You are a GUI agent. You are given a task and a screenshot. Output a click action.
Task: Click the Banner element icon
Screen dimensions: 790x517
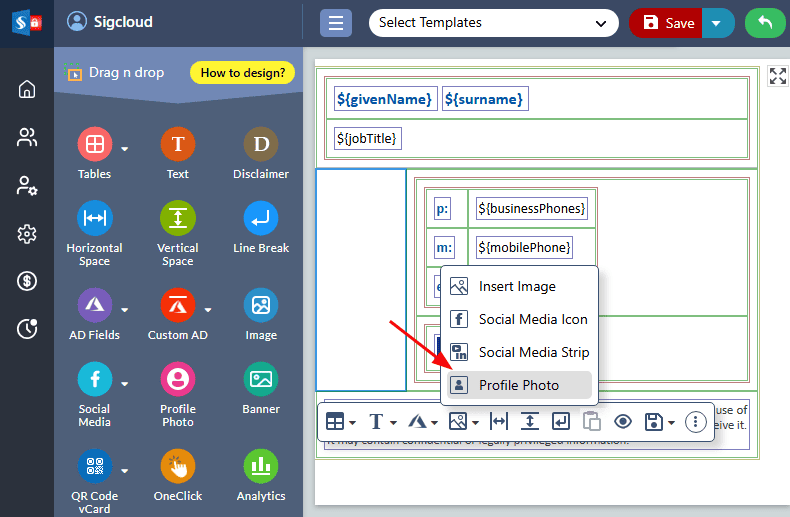coord(261,379)
